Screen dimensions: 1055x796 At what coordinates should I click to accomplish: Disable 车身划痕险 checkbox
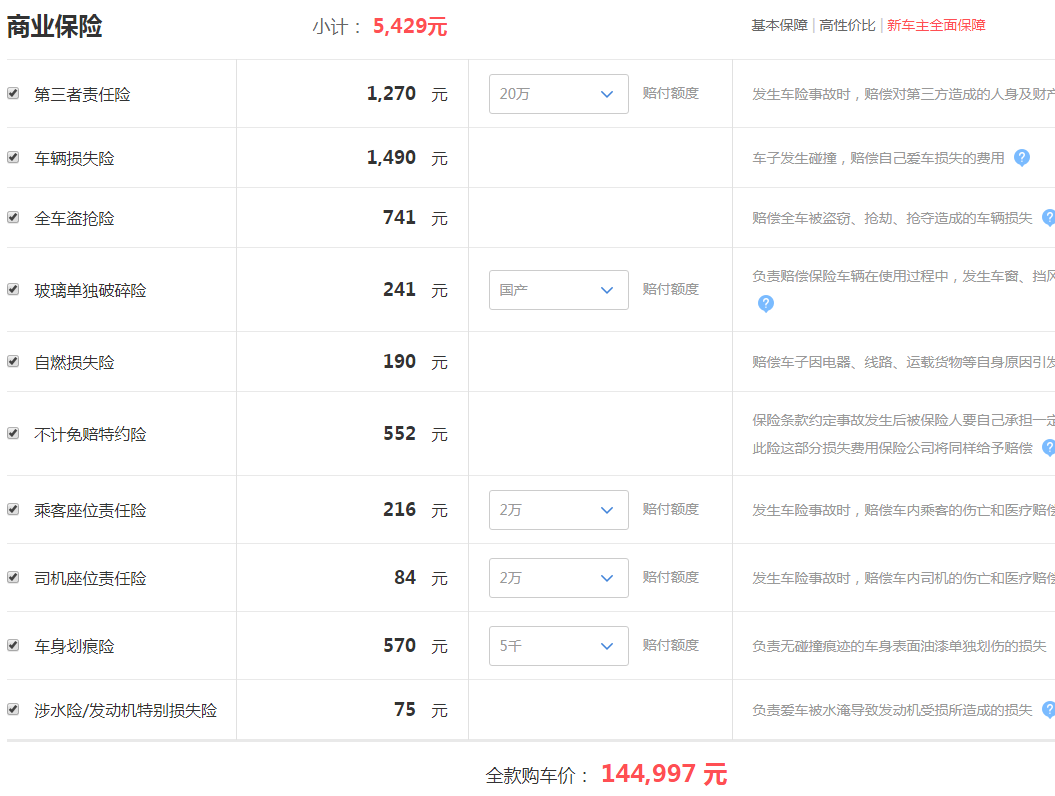(x=13, y=645)
